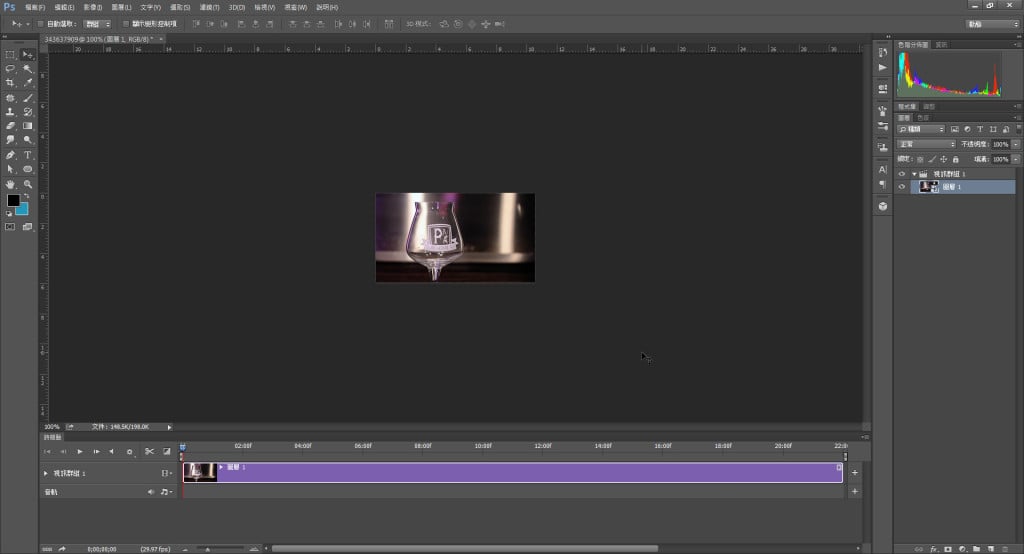The height and width of the screenshot is (554, 1024).
Task: Click the foreground black color swatch
Action: pos(12,200)
